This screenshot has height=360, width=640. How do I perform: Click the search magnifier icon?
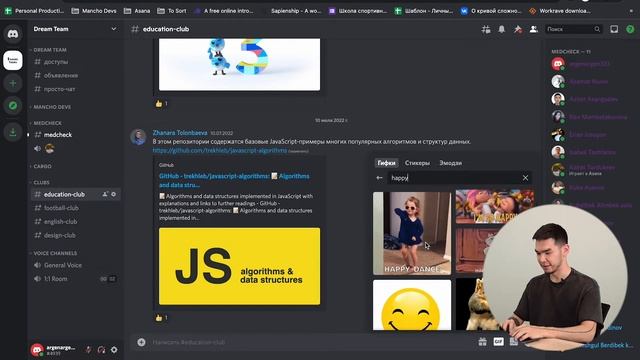[597, 29]
